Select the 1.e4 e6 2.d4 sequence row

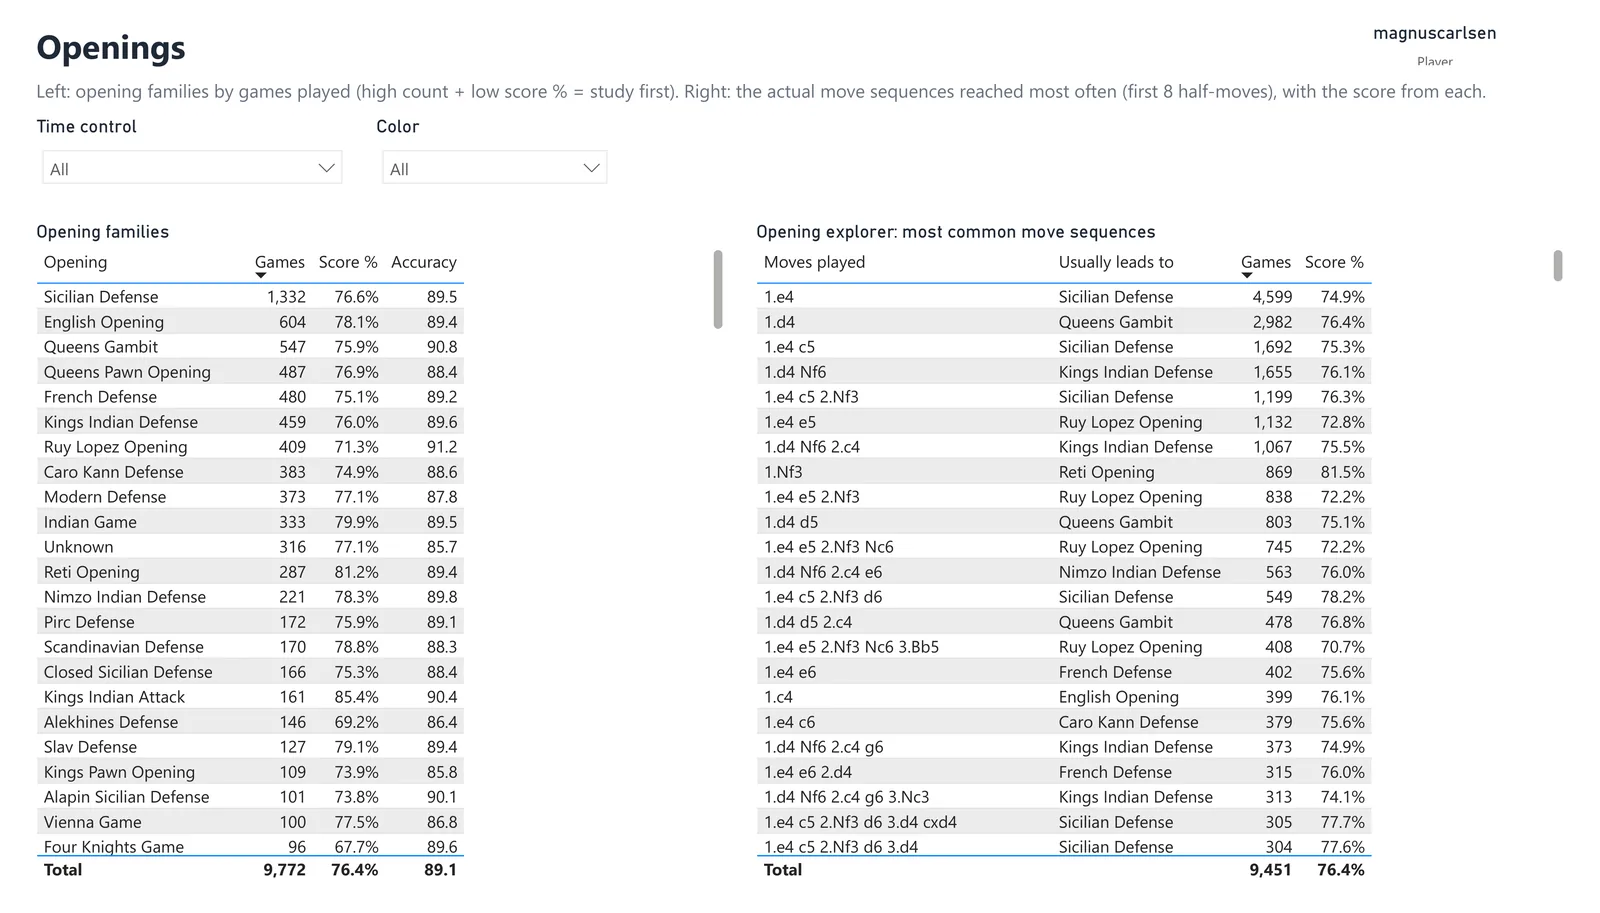point(1064,772)
